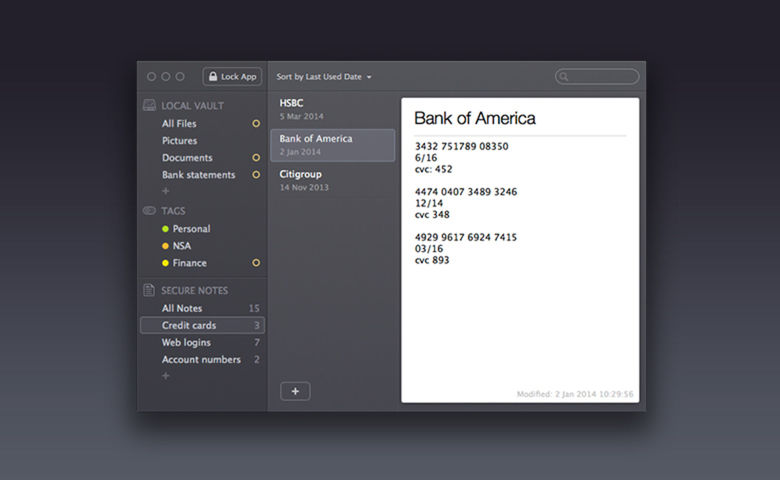
Task: Select the Credit cards category
Action: click(202, 325)
